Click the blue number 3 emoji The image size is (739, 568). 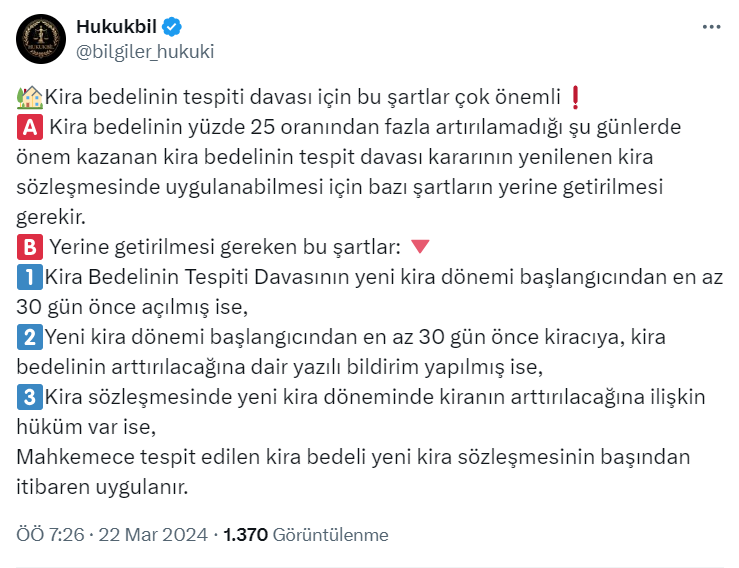pos(28,397)
